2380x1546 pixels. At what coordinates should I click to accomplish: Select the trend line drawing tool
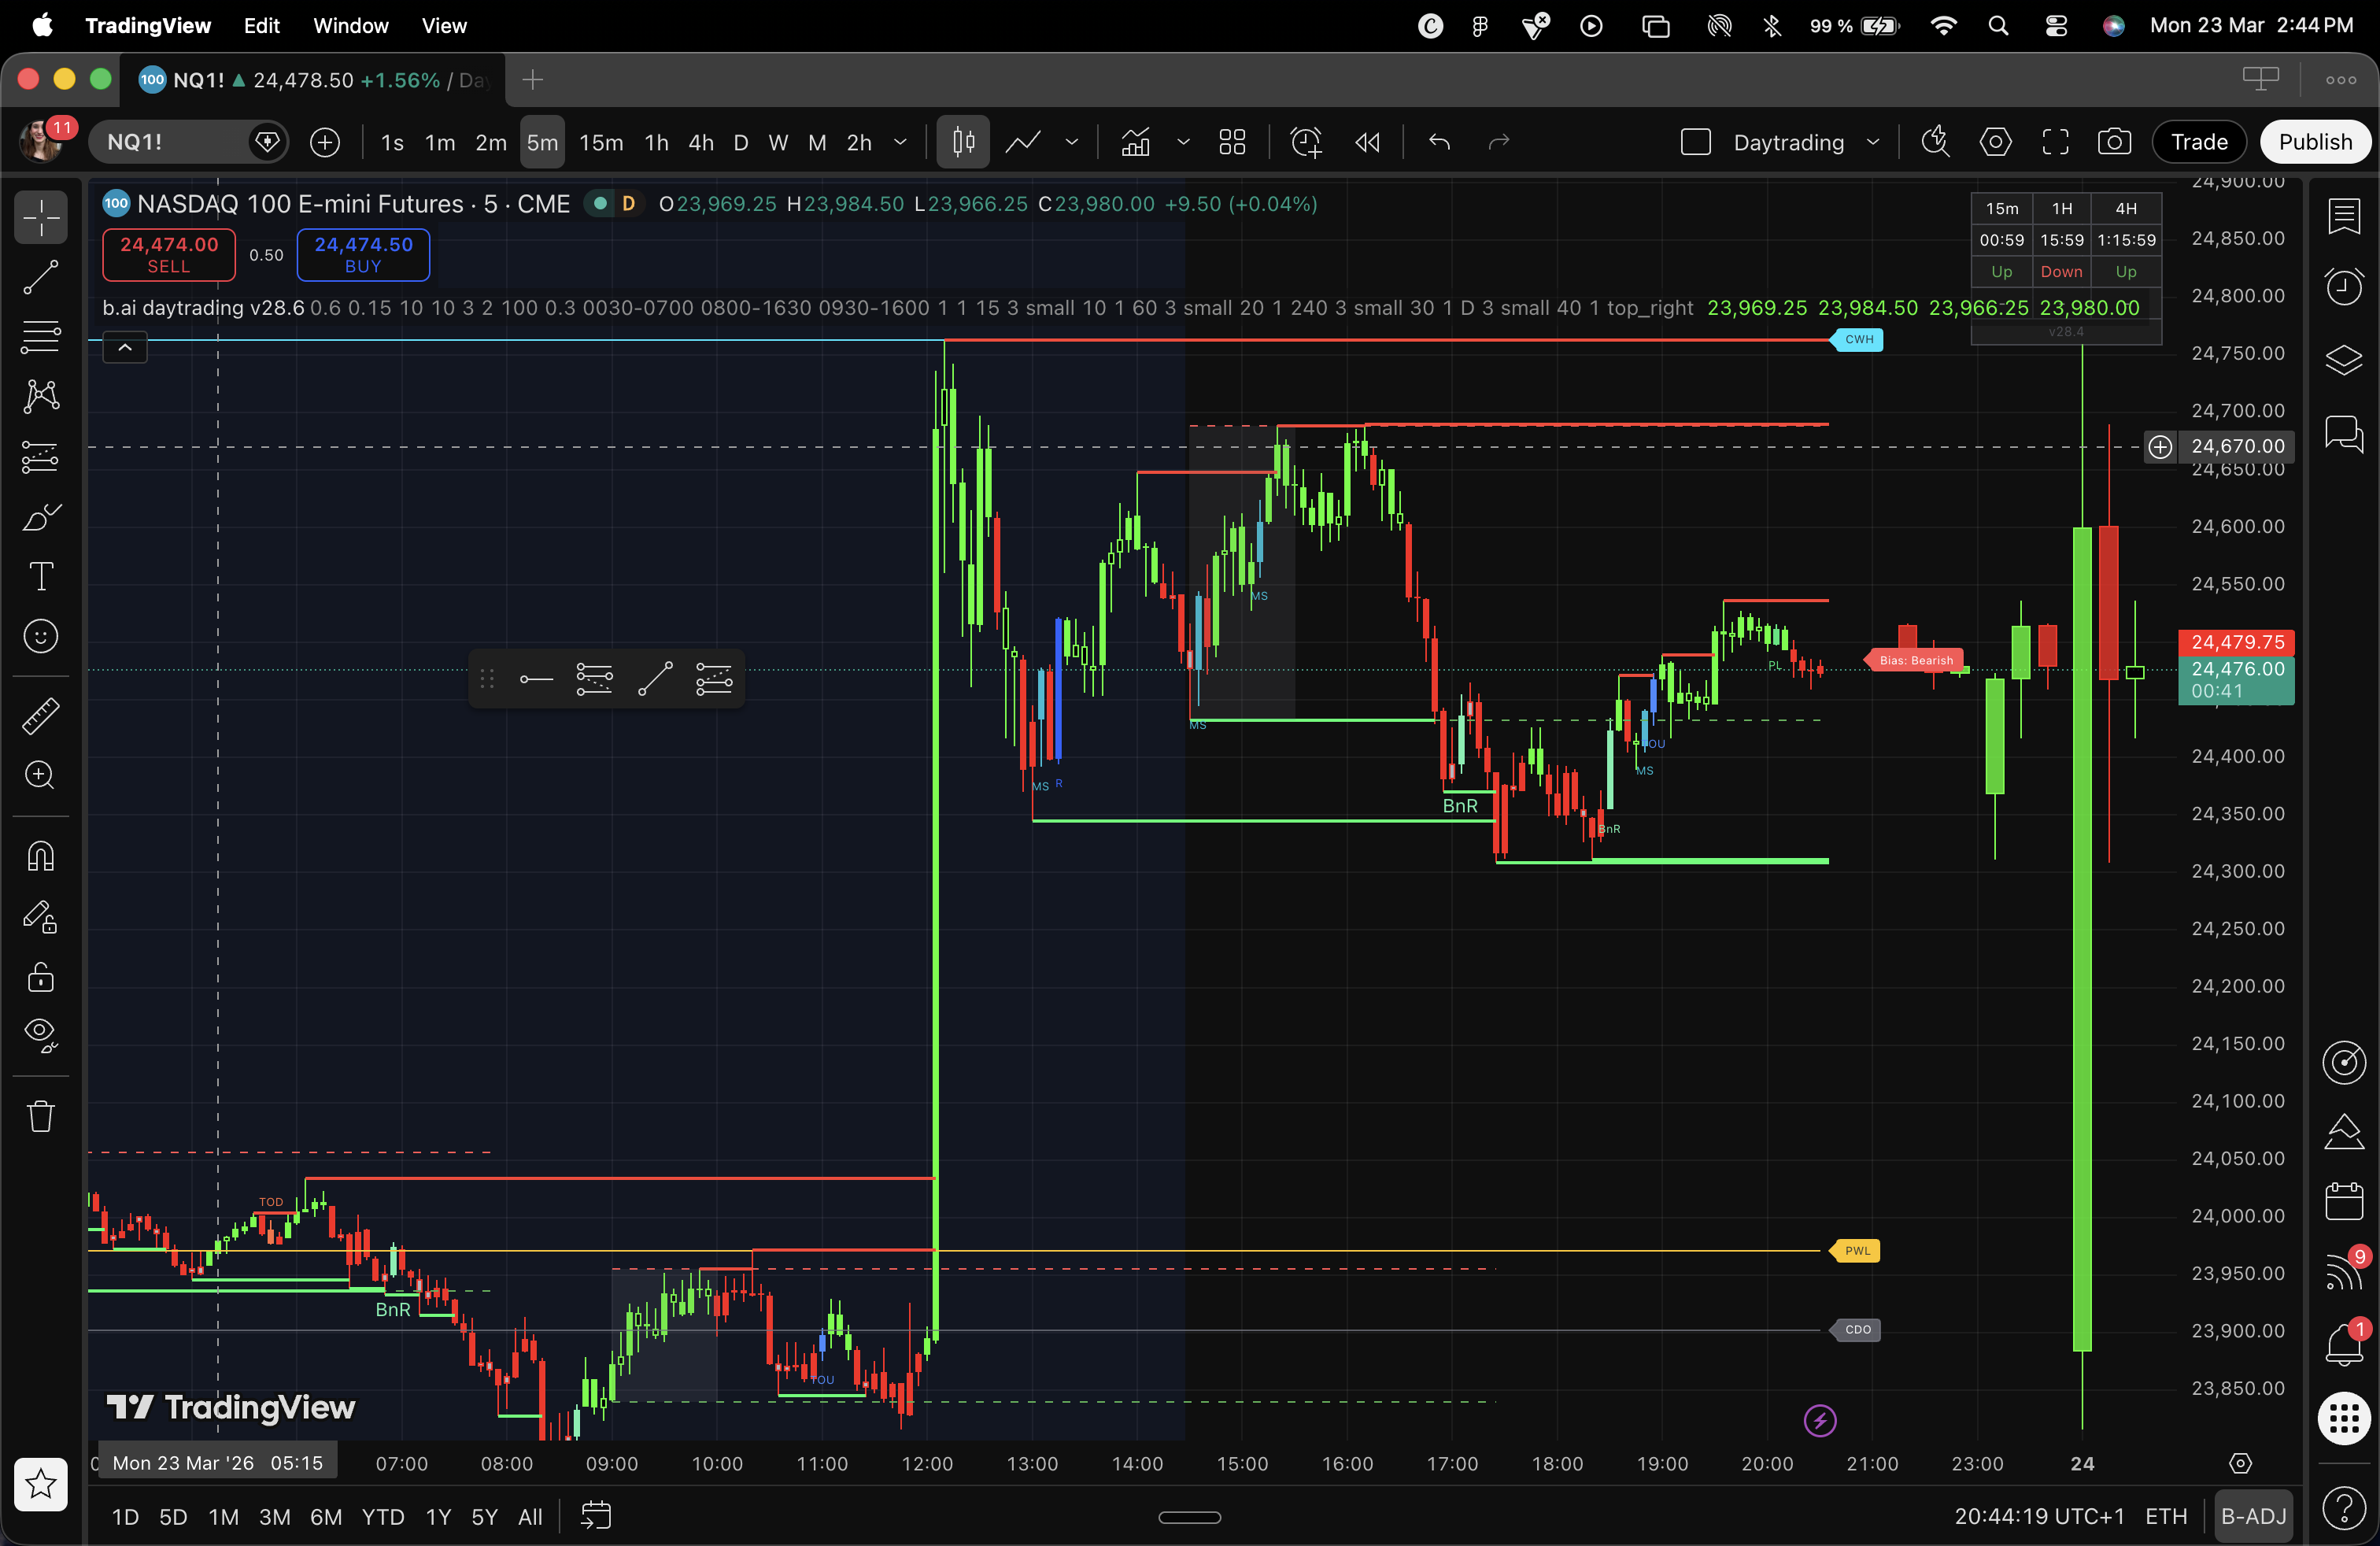click(41, 277)
